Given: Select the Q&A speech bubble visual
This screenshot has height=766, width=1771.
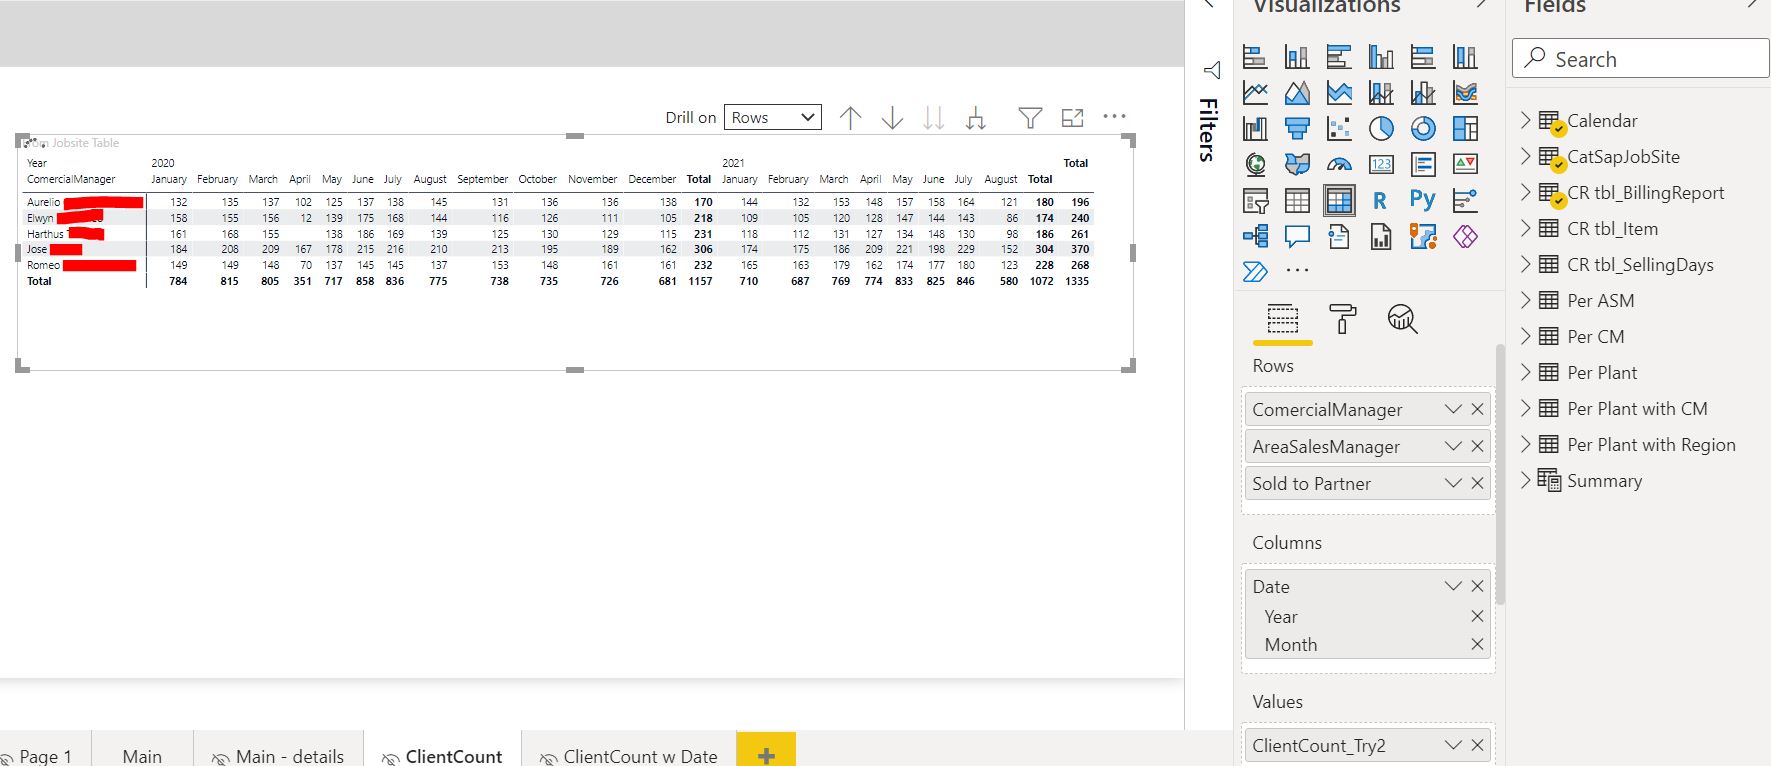Looking at the screenshot, I should 1297,236.
